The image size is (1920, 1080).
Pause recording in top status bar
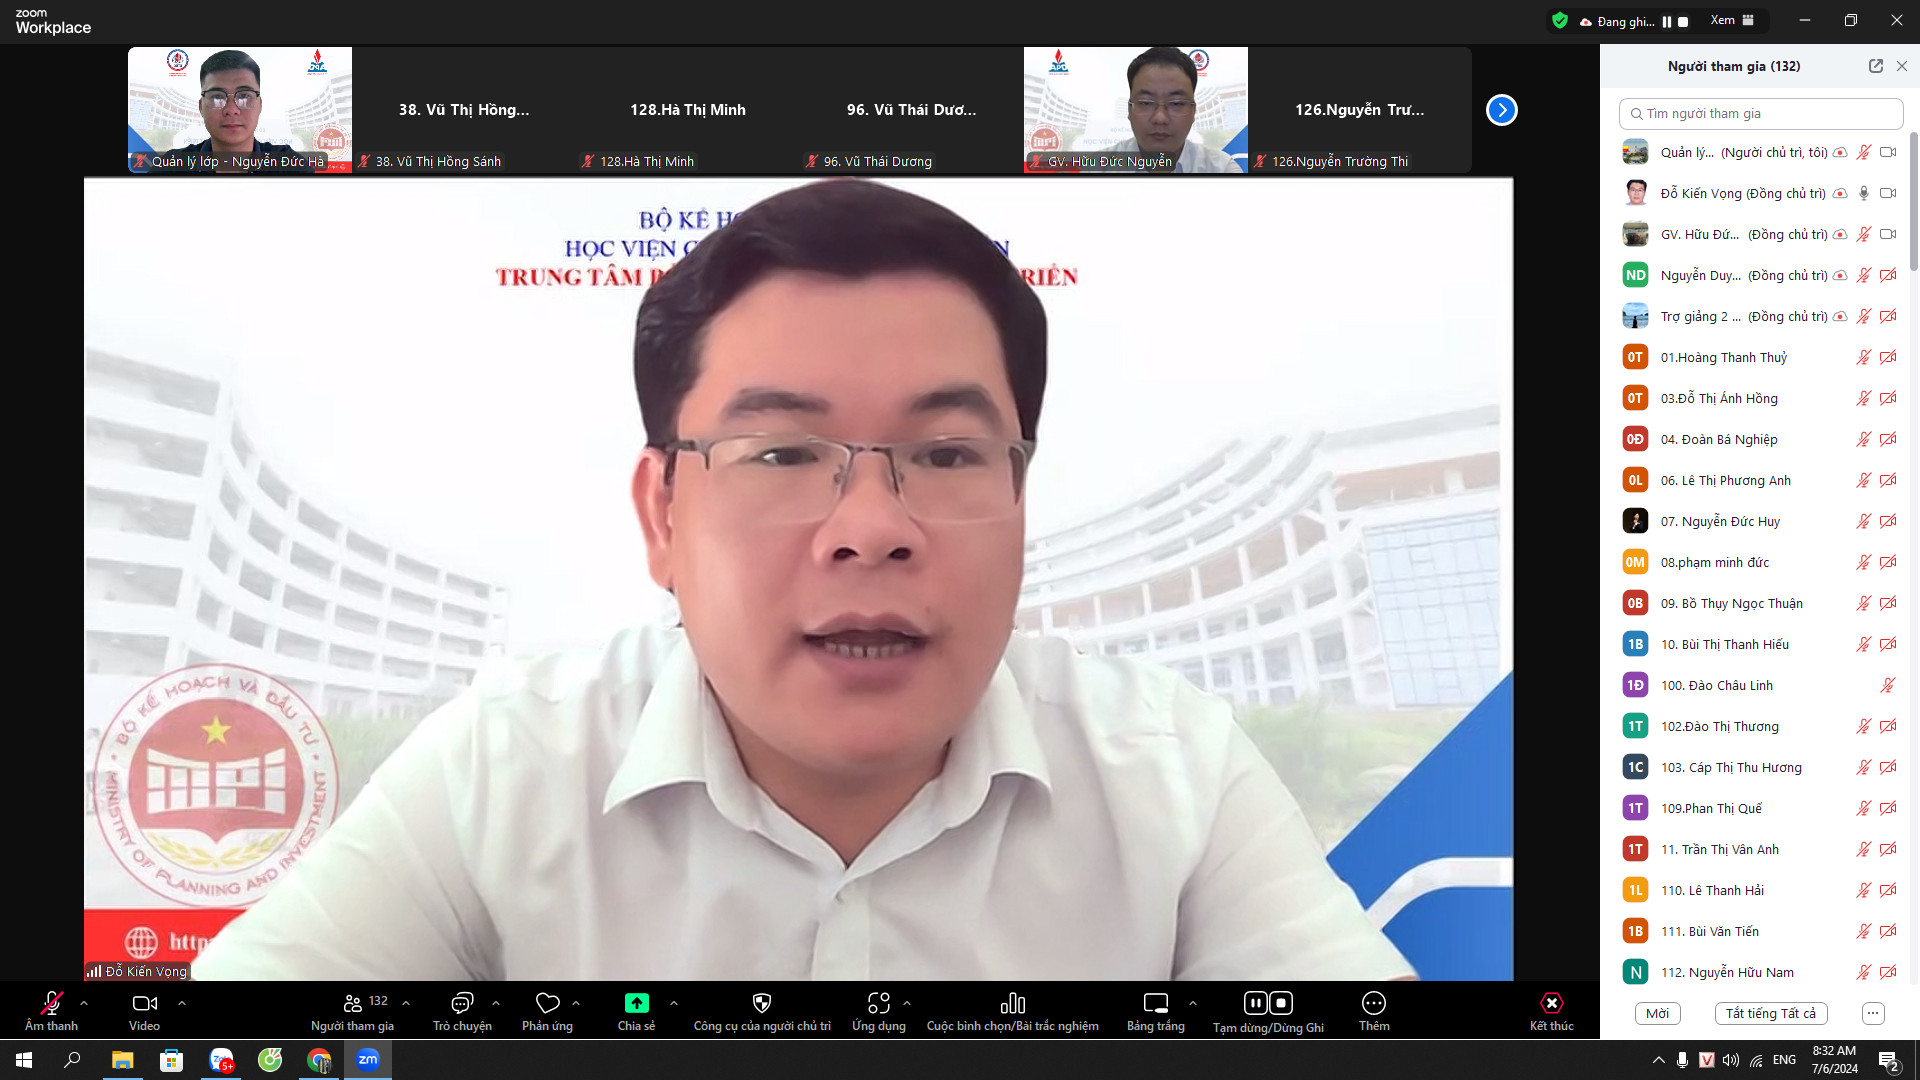[1667, 21]
